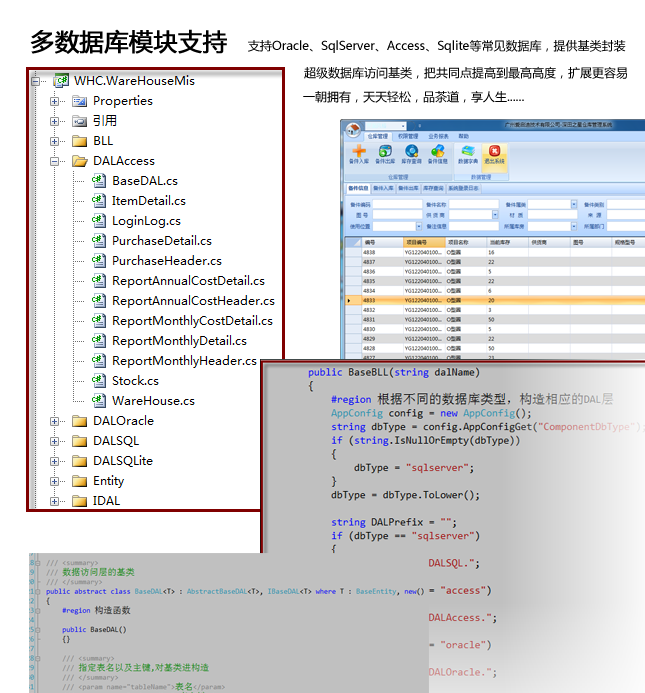Viewport: 645px width, 693px height.
Task: Select grid row with 编号 4838
Action: pyautogui.click(x=494, y=252)
